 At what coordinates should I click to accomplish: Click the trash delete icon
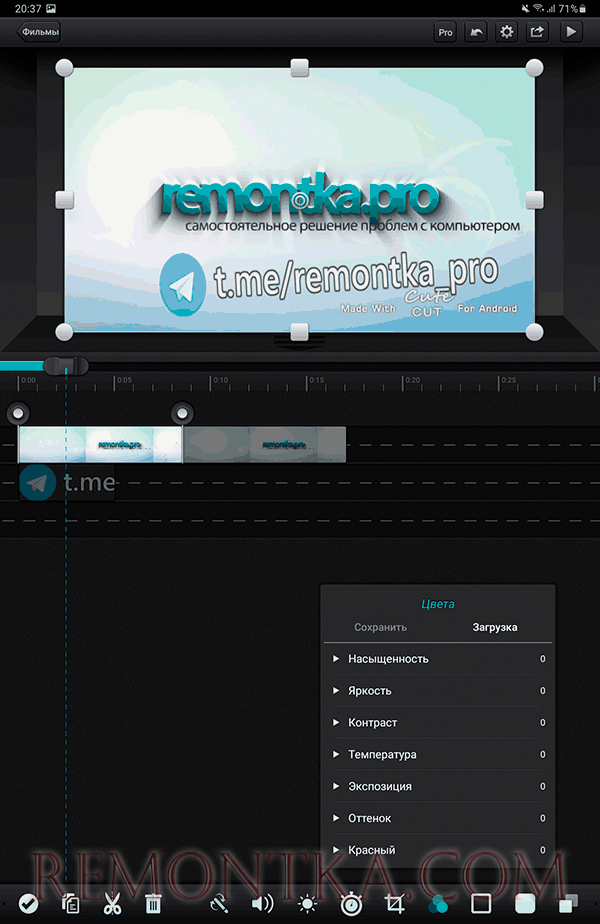pyautogui.click(x=153, y=904)
